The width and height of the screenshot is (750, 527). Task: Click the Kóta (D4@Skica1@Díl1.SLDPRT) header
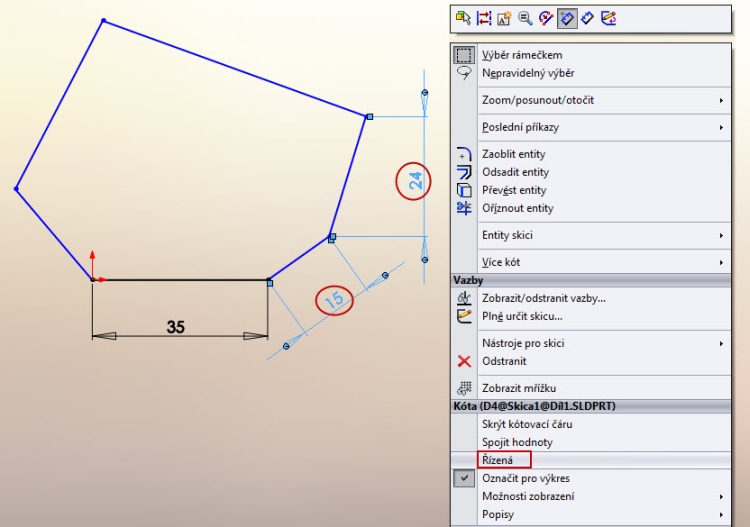point(591,406)
